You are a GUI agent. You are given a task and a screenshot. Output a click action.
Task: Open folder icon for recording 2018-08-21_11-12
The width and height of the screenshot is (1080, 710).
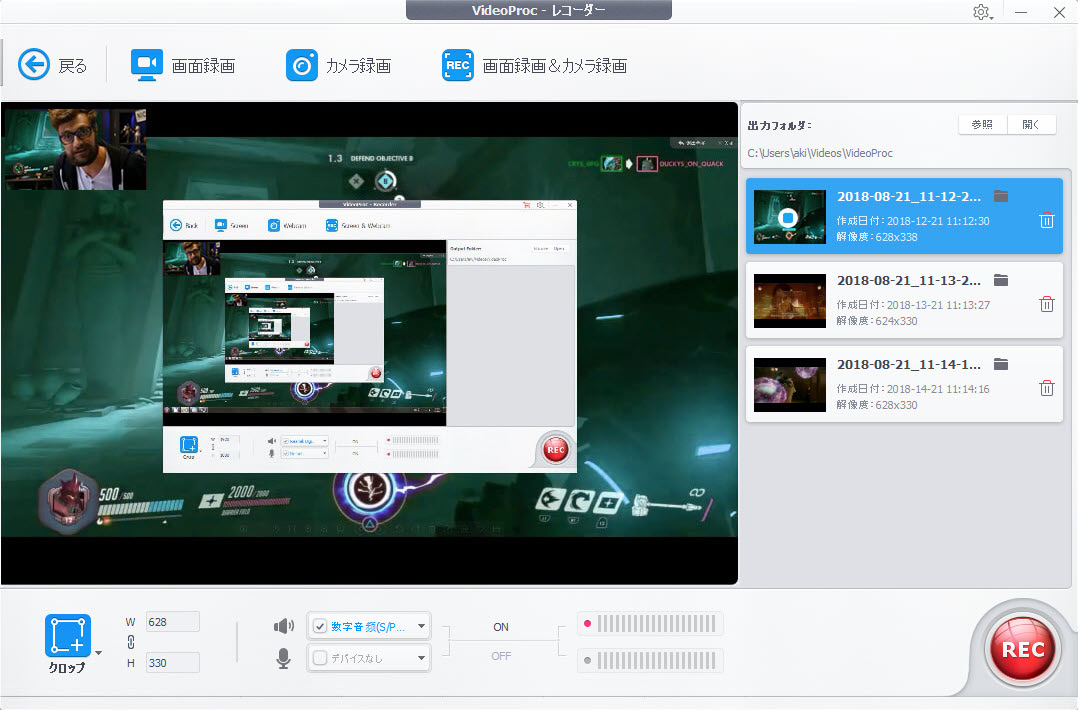[1001, 196]
